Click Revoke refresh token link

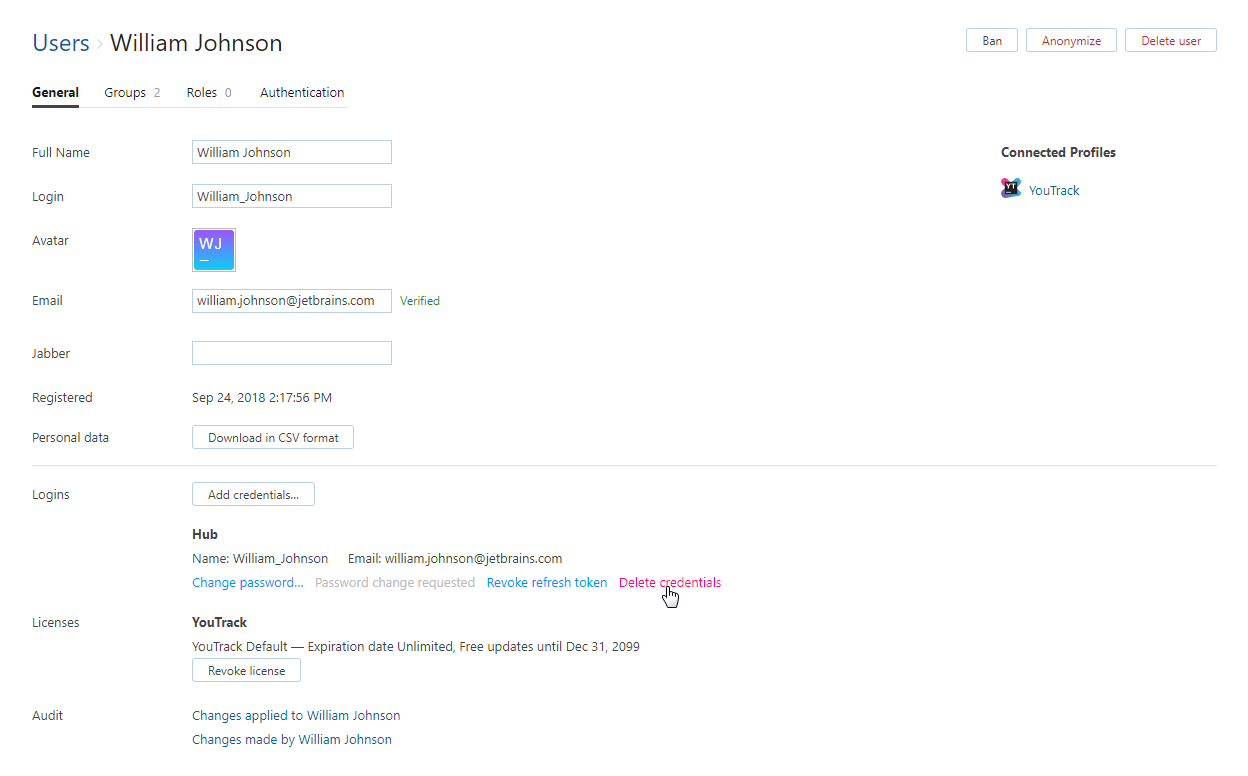pos(547,583)
